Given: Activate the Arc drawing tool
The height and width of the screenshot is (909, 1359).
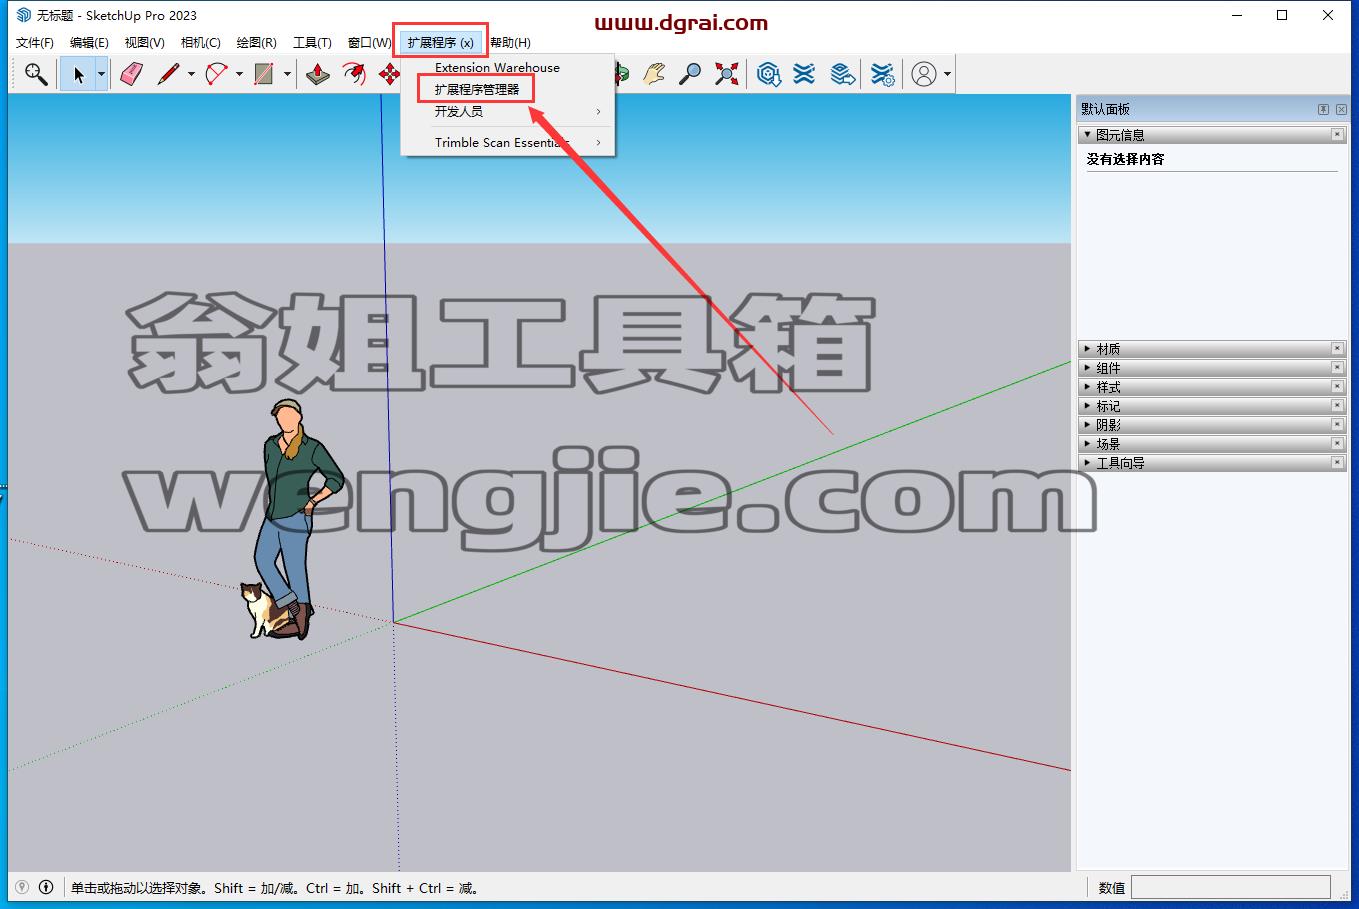Looking at the screenshot, I should [216, 74].
